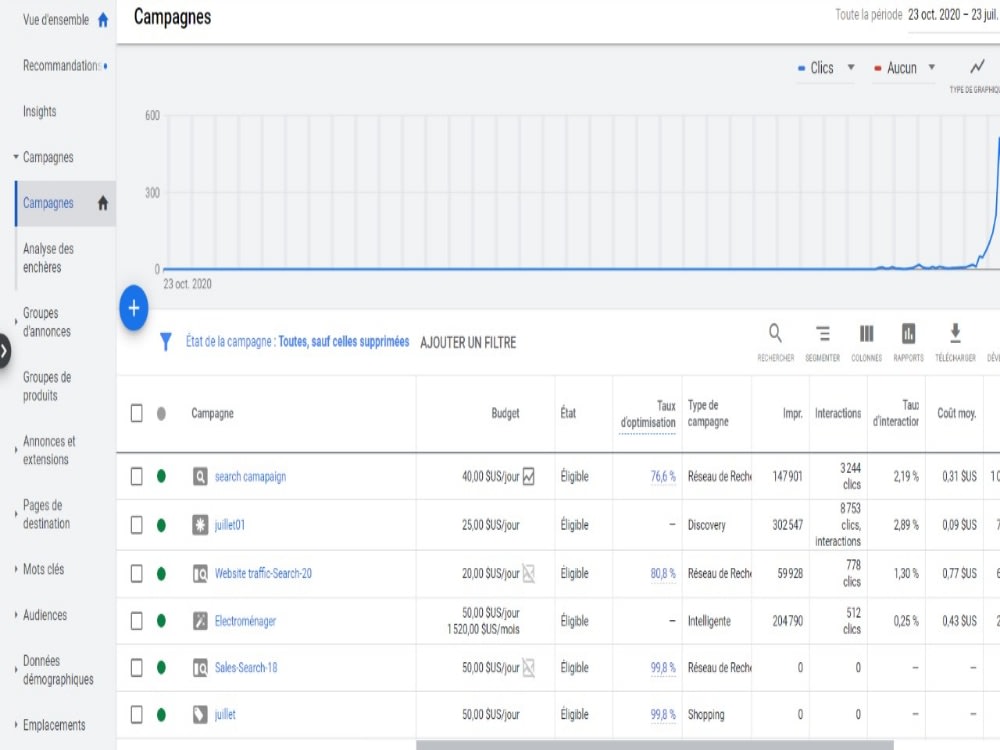Click the Sales-Search-18 campaign icon
This screenshot has height=750, width=1000.
point(200,668)
